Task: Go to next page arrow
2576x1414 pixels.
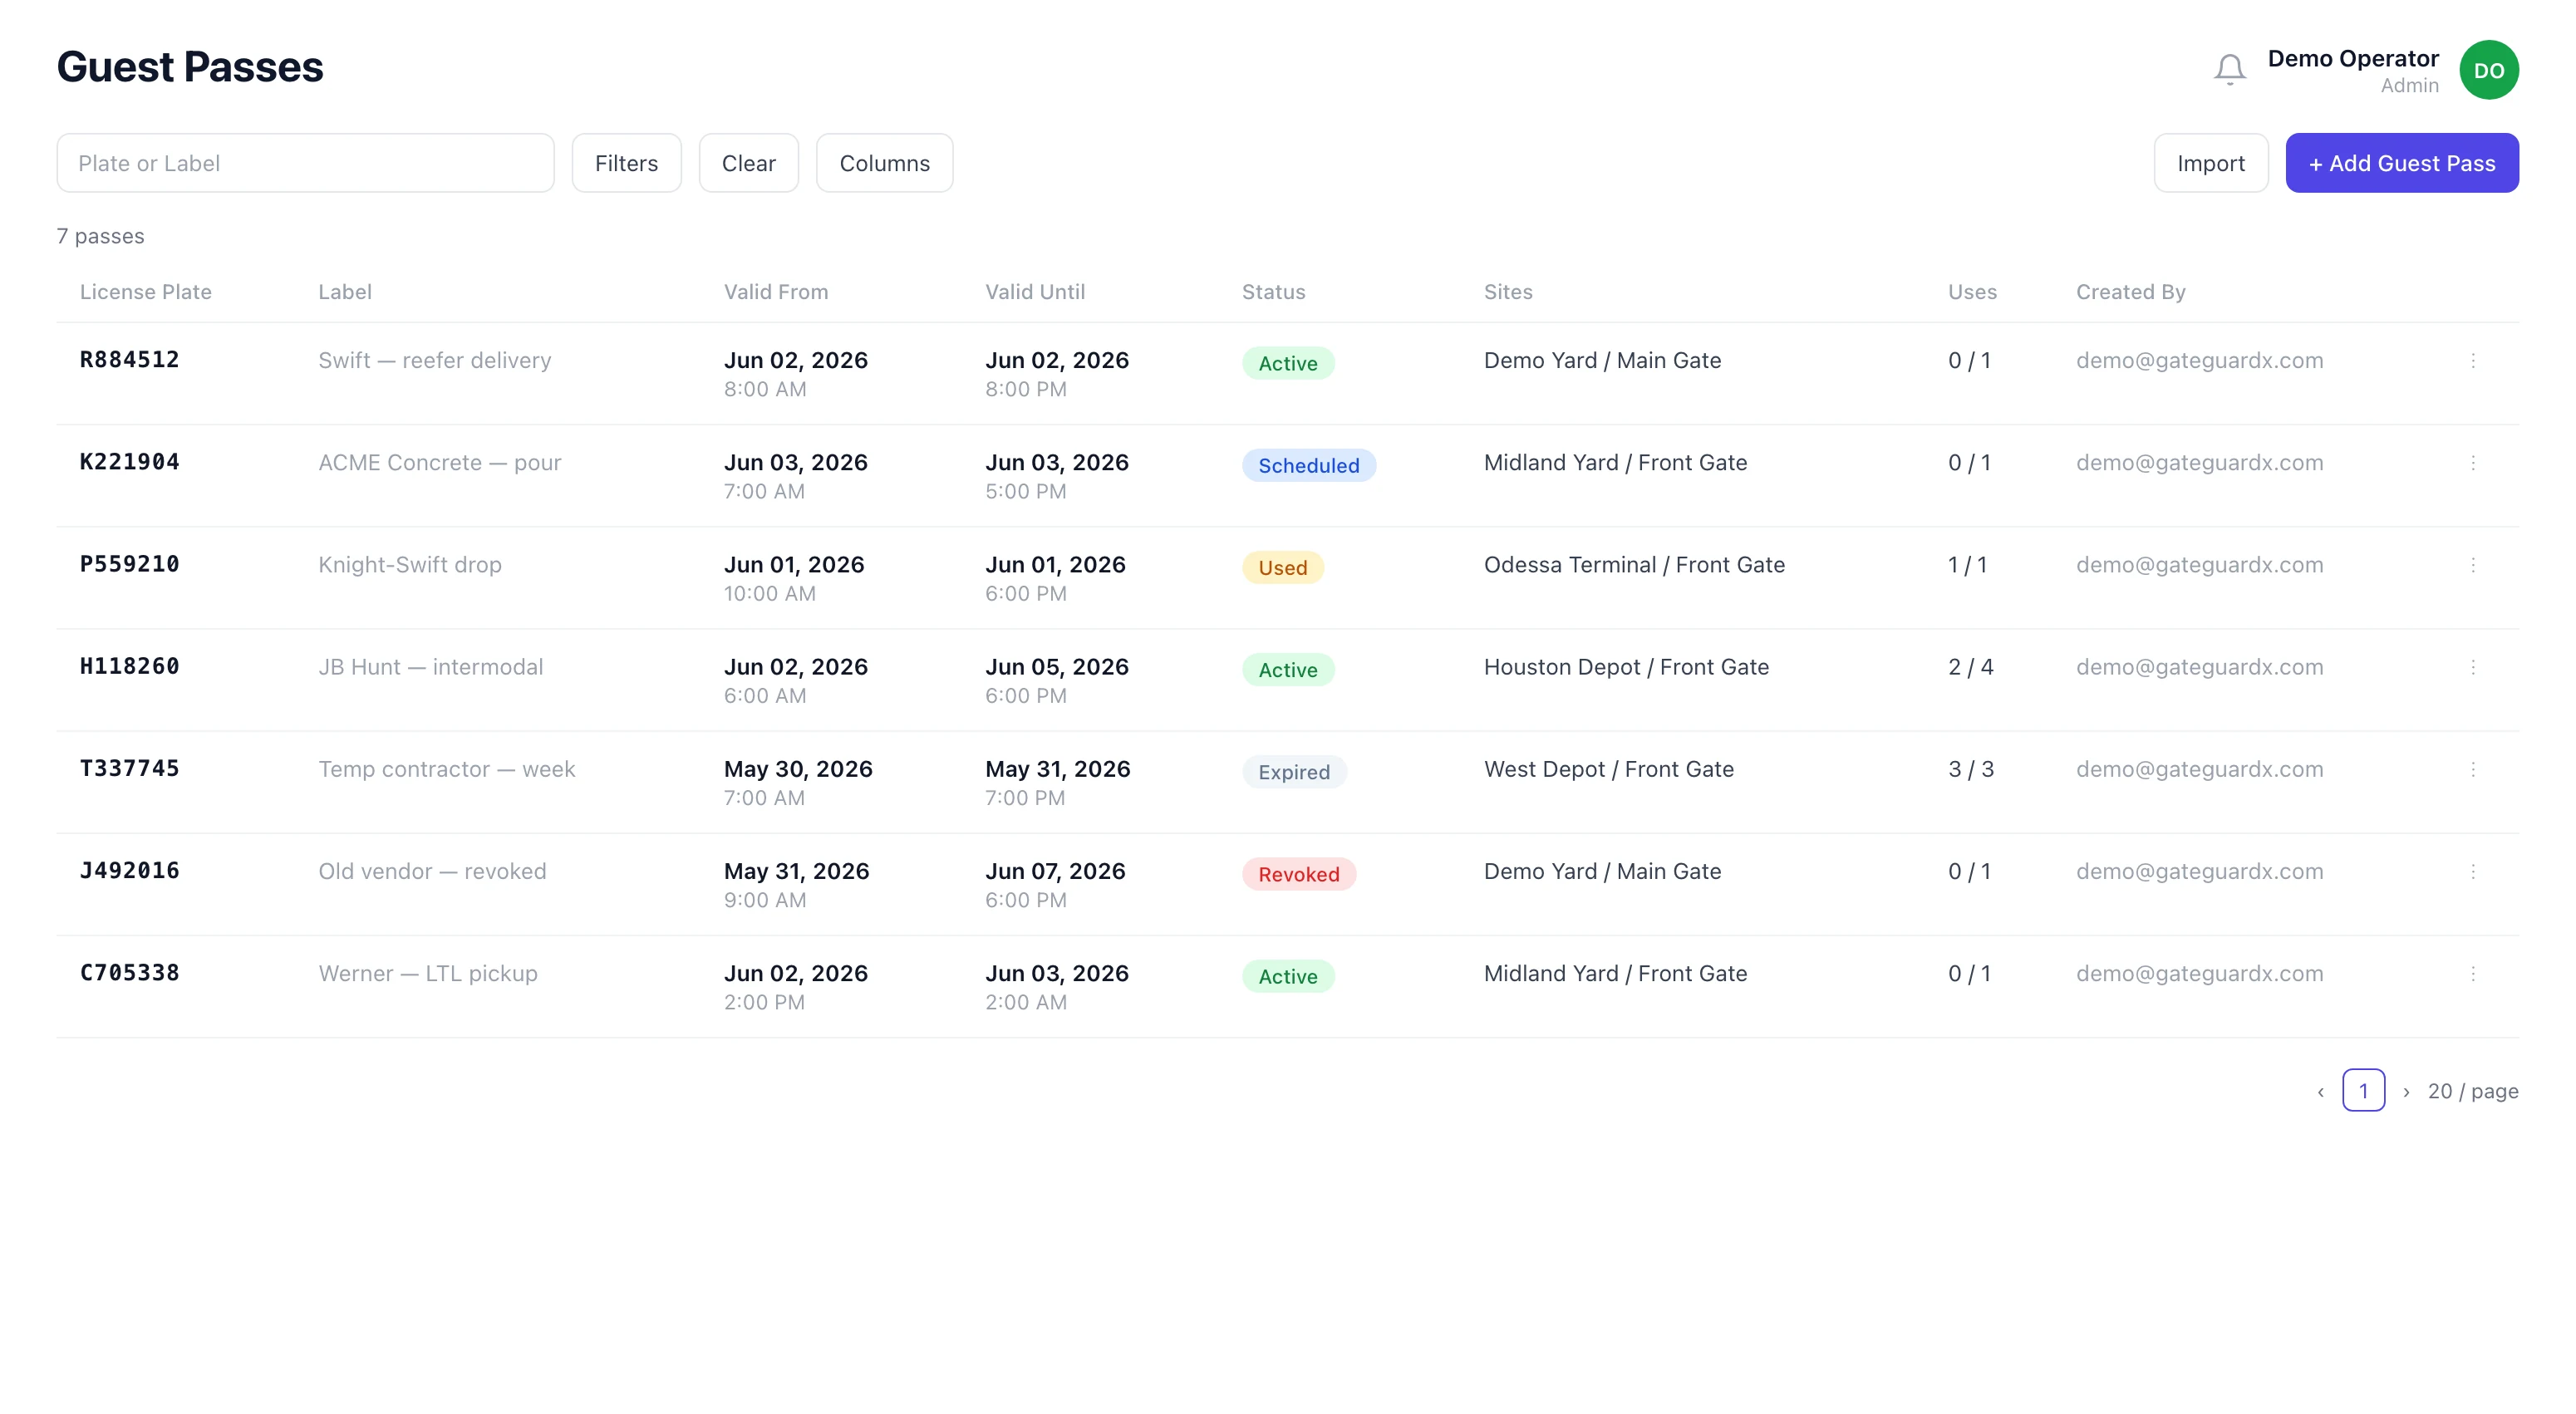Action: click(x=2406, y=1091)
